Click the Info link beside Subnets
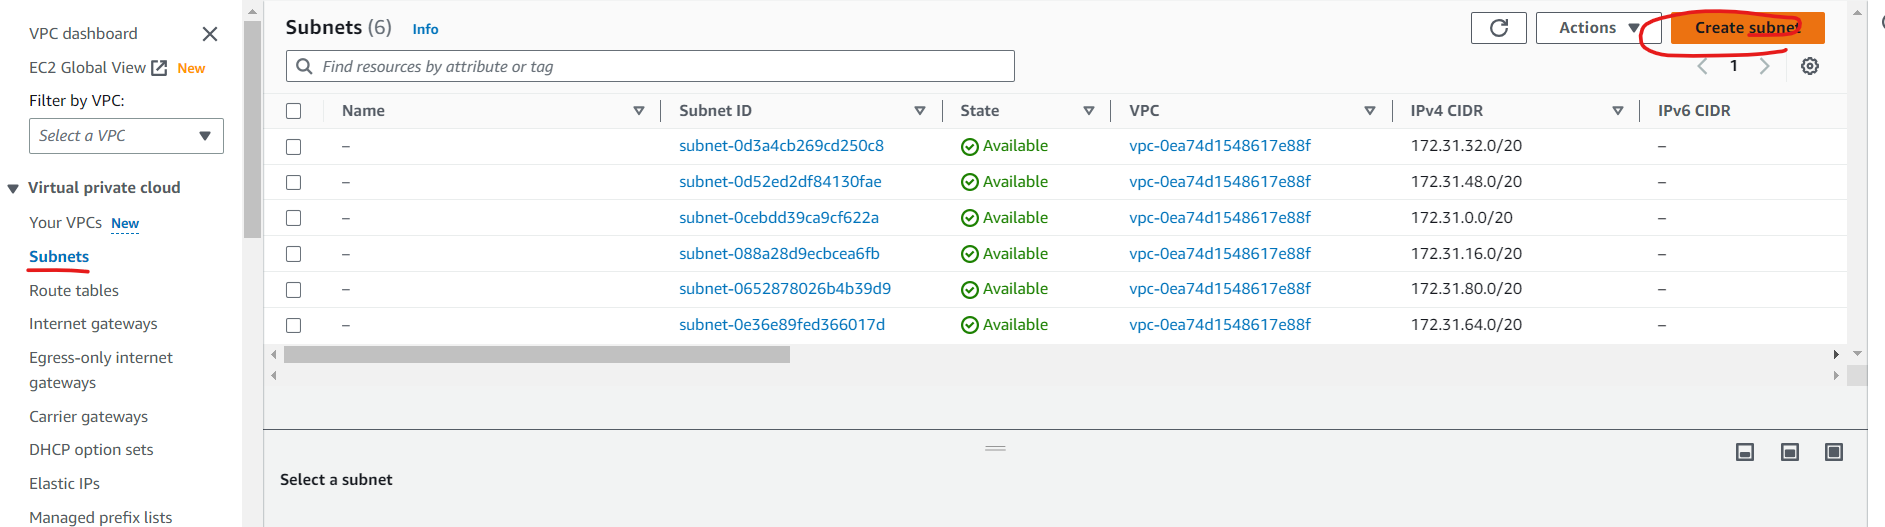This screenshot has height=527, width=1885. [425, 29]
